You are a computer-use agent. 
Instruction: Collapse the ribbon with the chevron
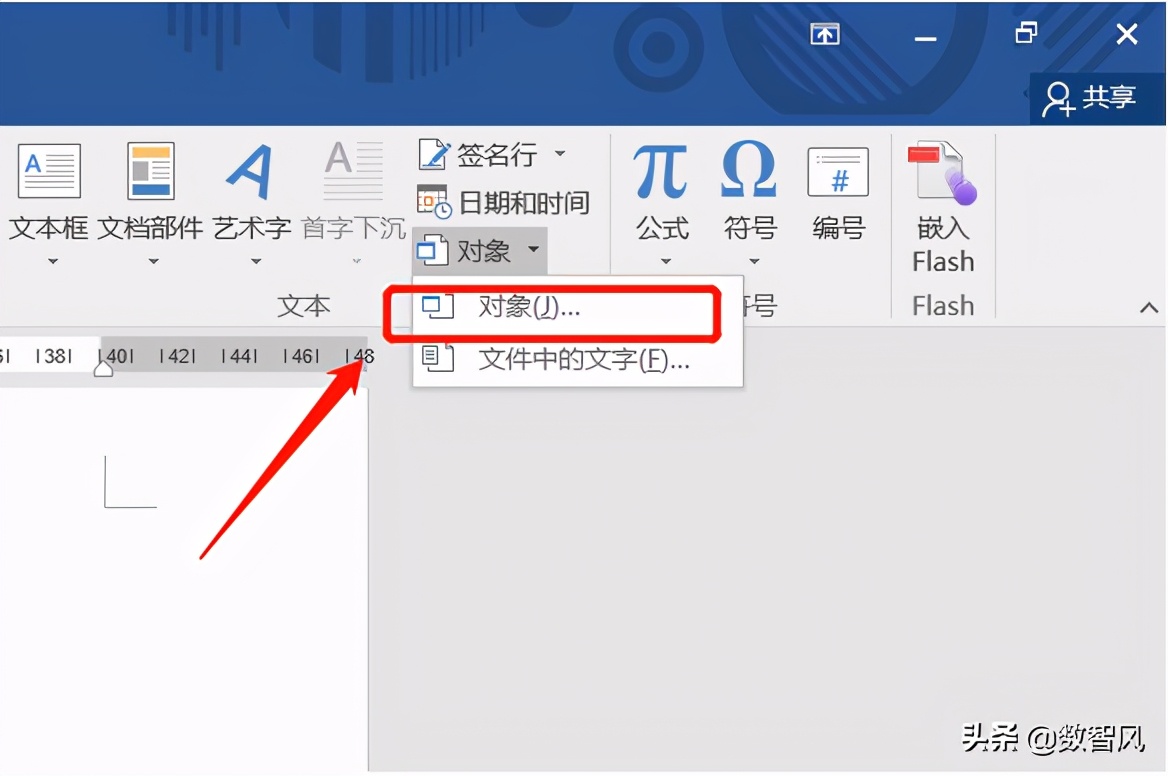pos(1149,307)
